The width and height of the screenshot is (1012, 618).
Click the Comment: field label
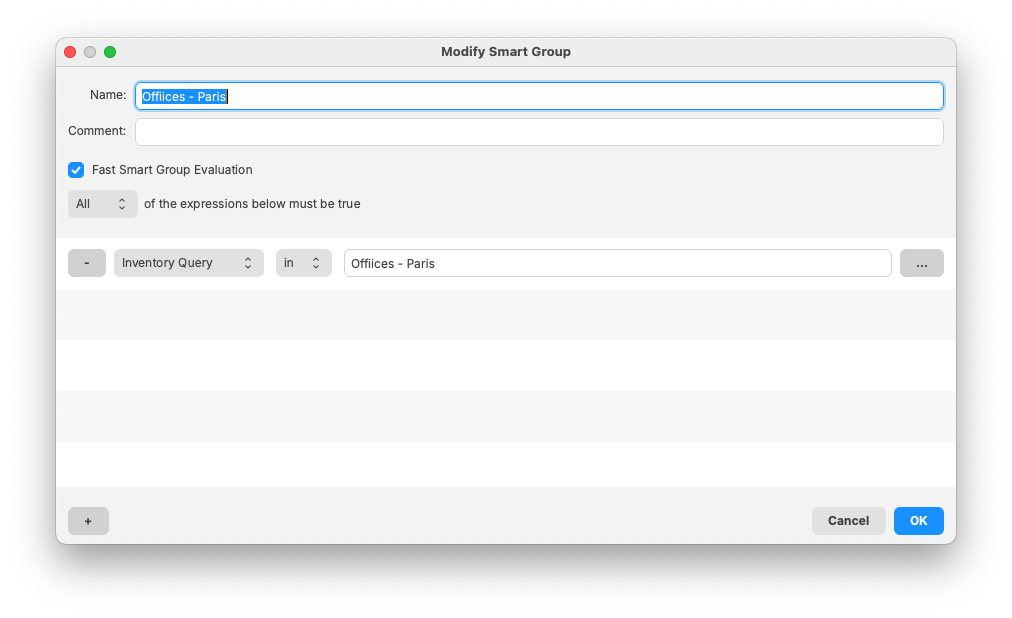[x=97, y=131]
